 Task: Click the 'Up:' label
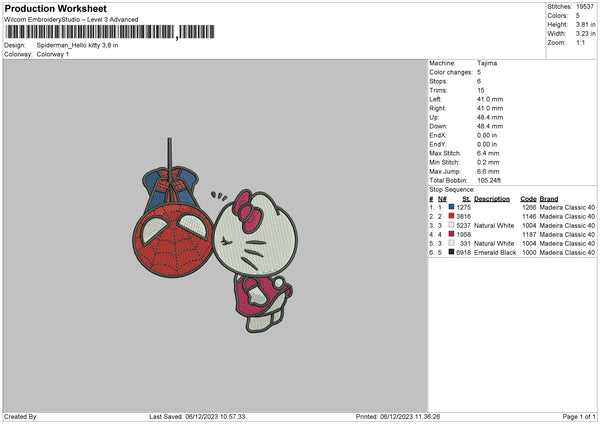(x=434, y=117)
